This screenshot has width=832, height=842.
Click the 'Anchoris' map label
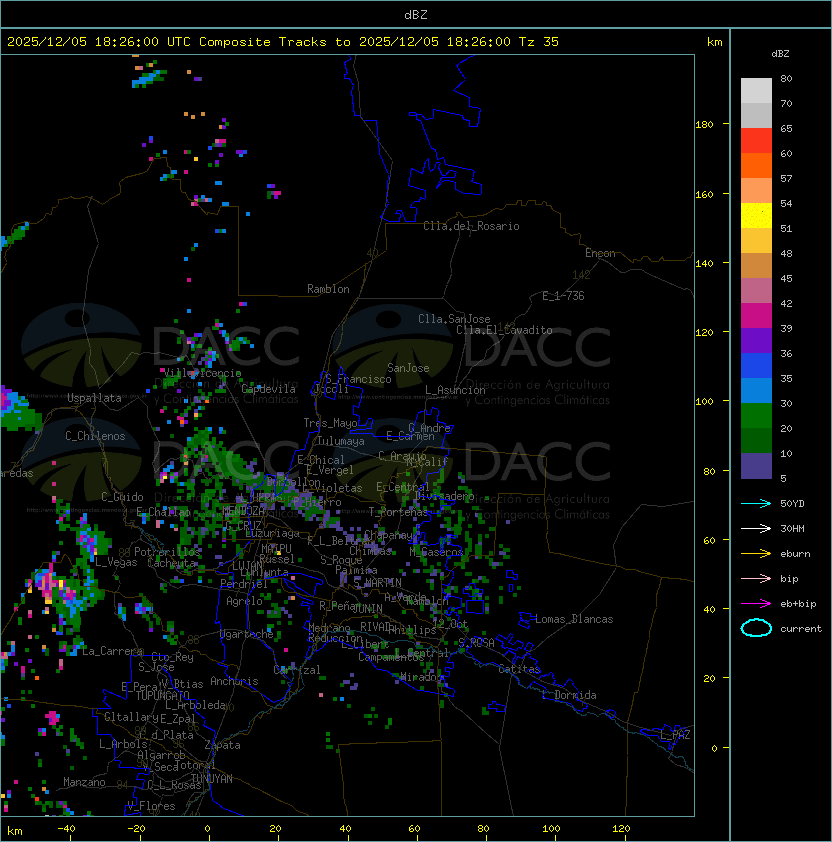click(x=234, y=681)
